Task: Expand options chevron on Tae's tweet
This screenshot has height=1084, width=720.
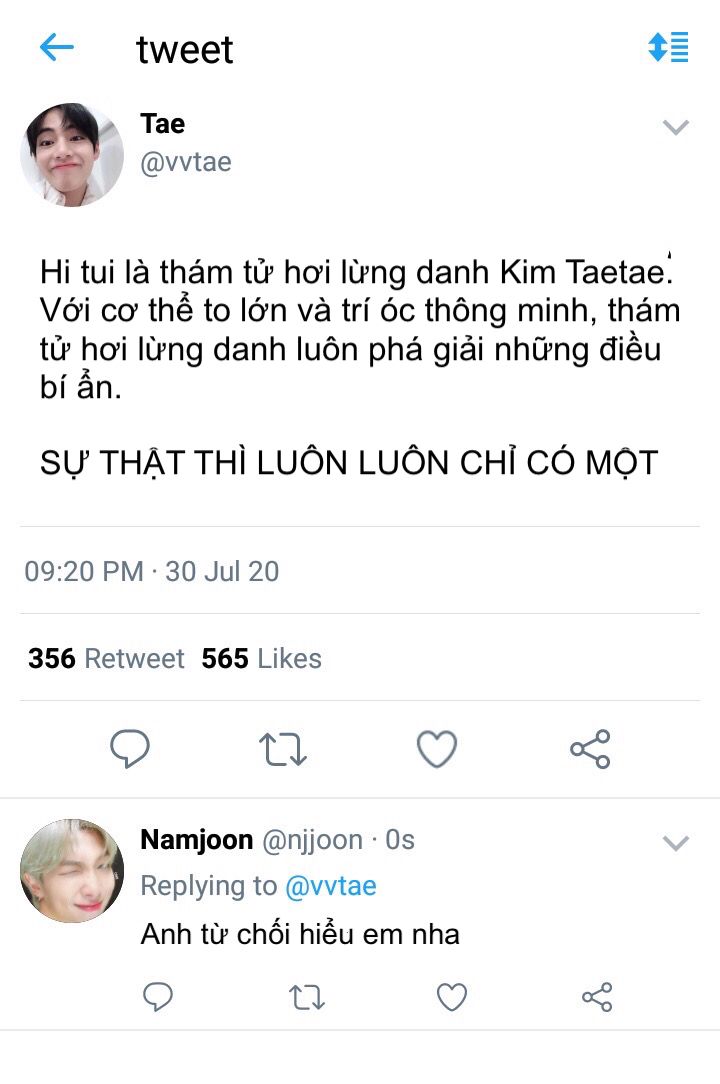Action: click(677, 127)
